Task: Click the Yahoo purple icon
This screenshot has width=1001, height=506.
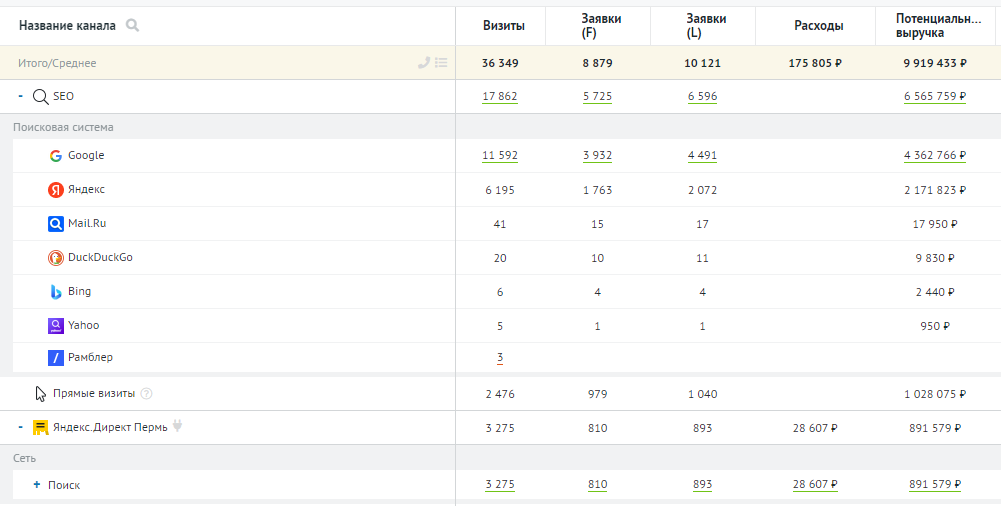Action: (x=56, y=325)
